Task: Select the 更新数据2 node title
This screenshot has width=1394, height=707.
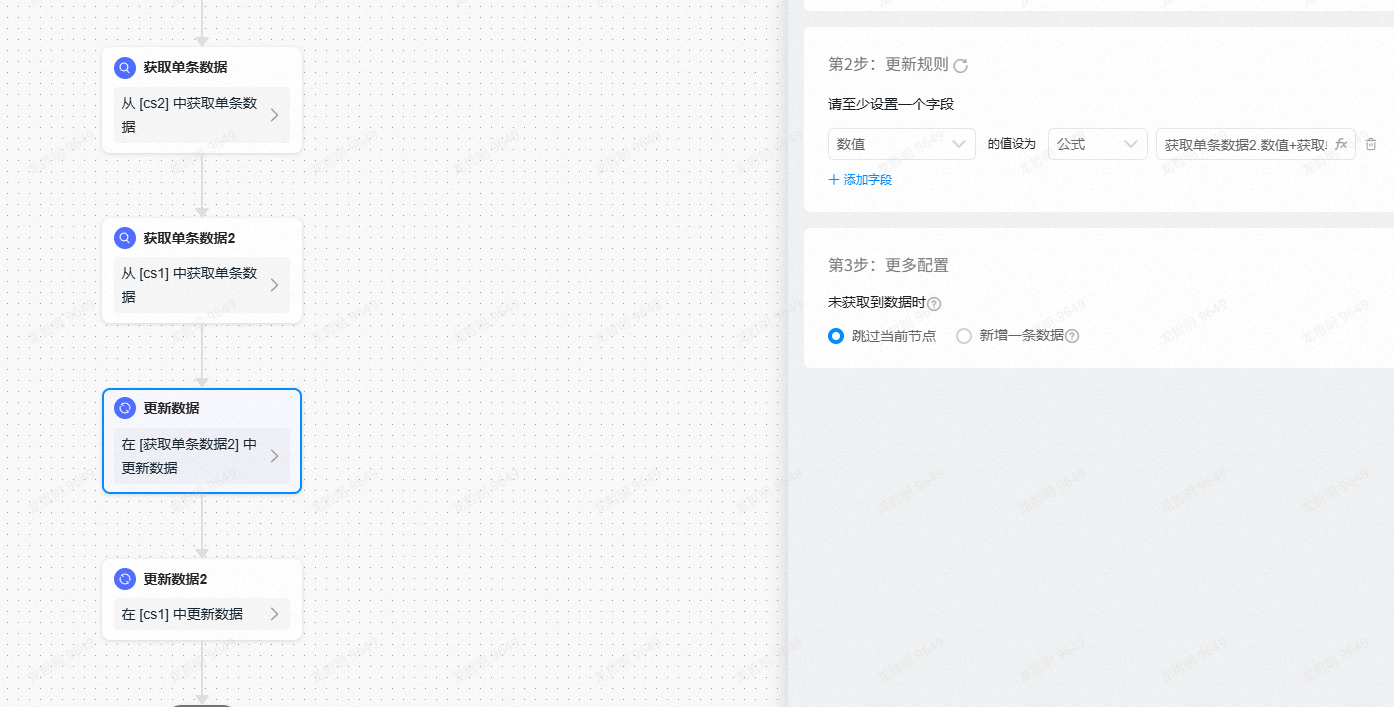Action: pyautogui.click(x=175, y=579)
